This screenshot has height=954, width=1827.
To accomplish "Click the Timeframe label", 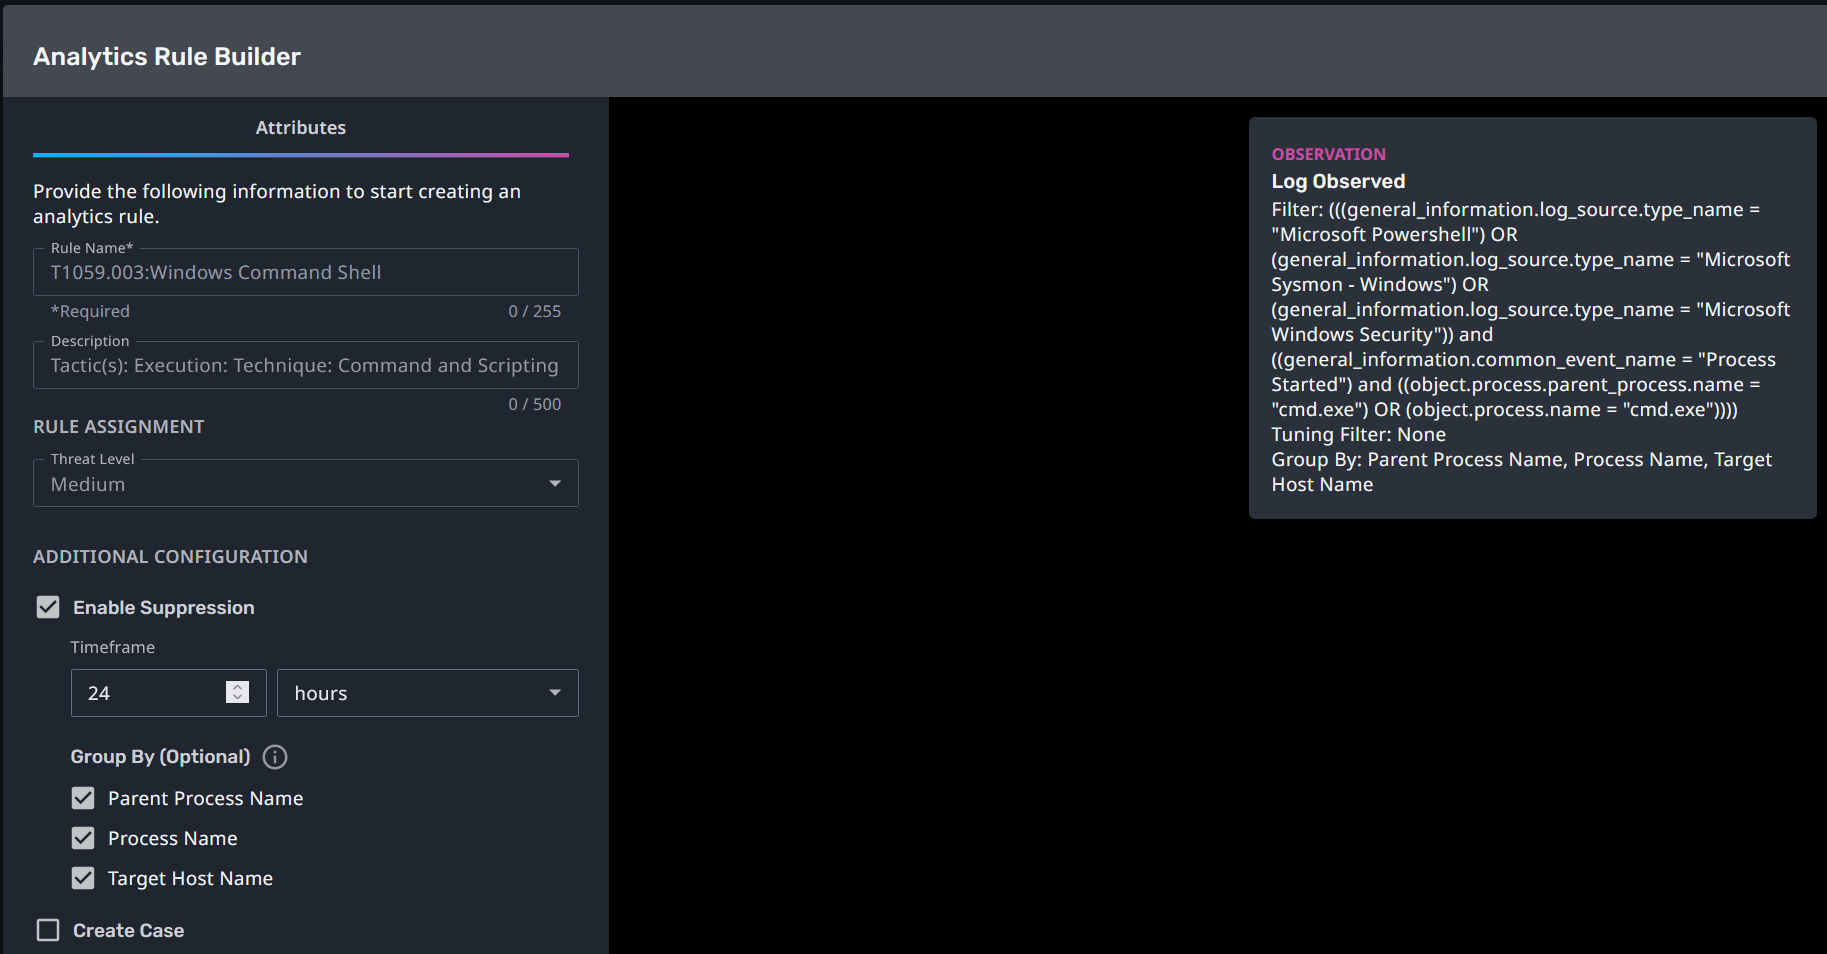I will click(x=113, y=647).
